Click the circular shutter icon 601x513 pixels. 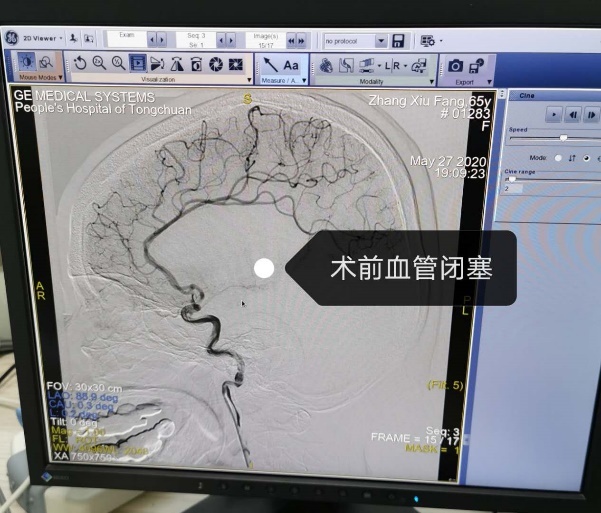click(x=216, y=64)
